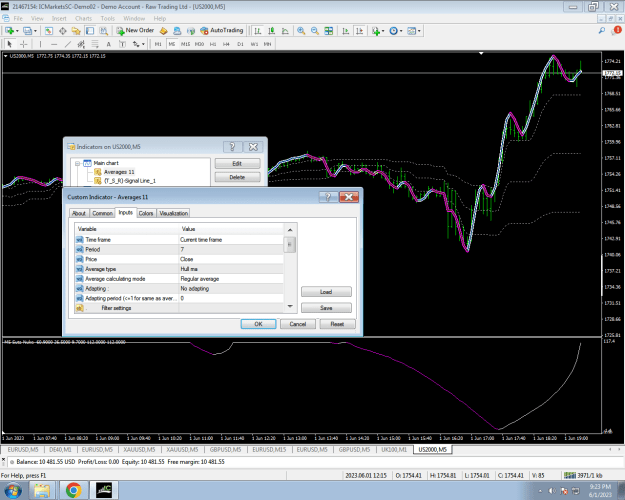Click Edit in Indicators list window
625x500 pixels.
click(x=237, y=163)
